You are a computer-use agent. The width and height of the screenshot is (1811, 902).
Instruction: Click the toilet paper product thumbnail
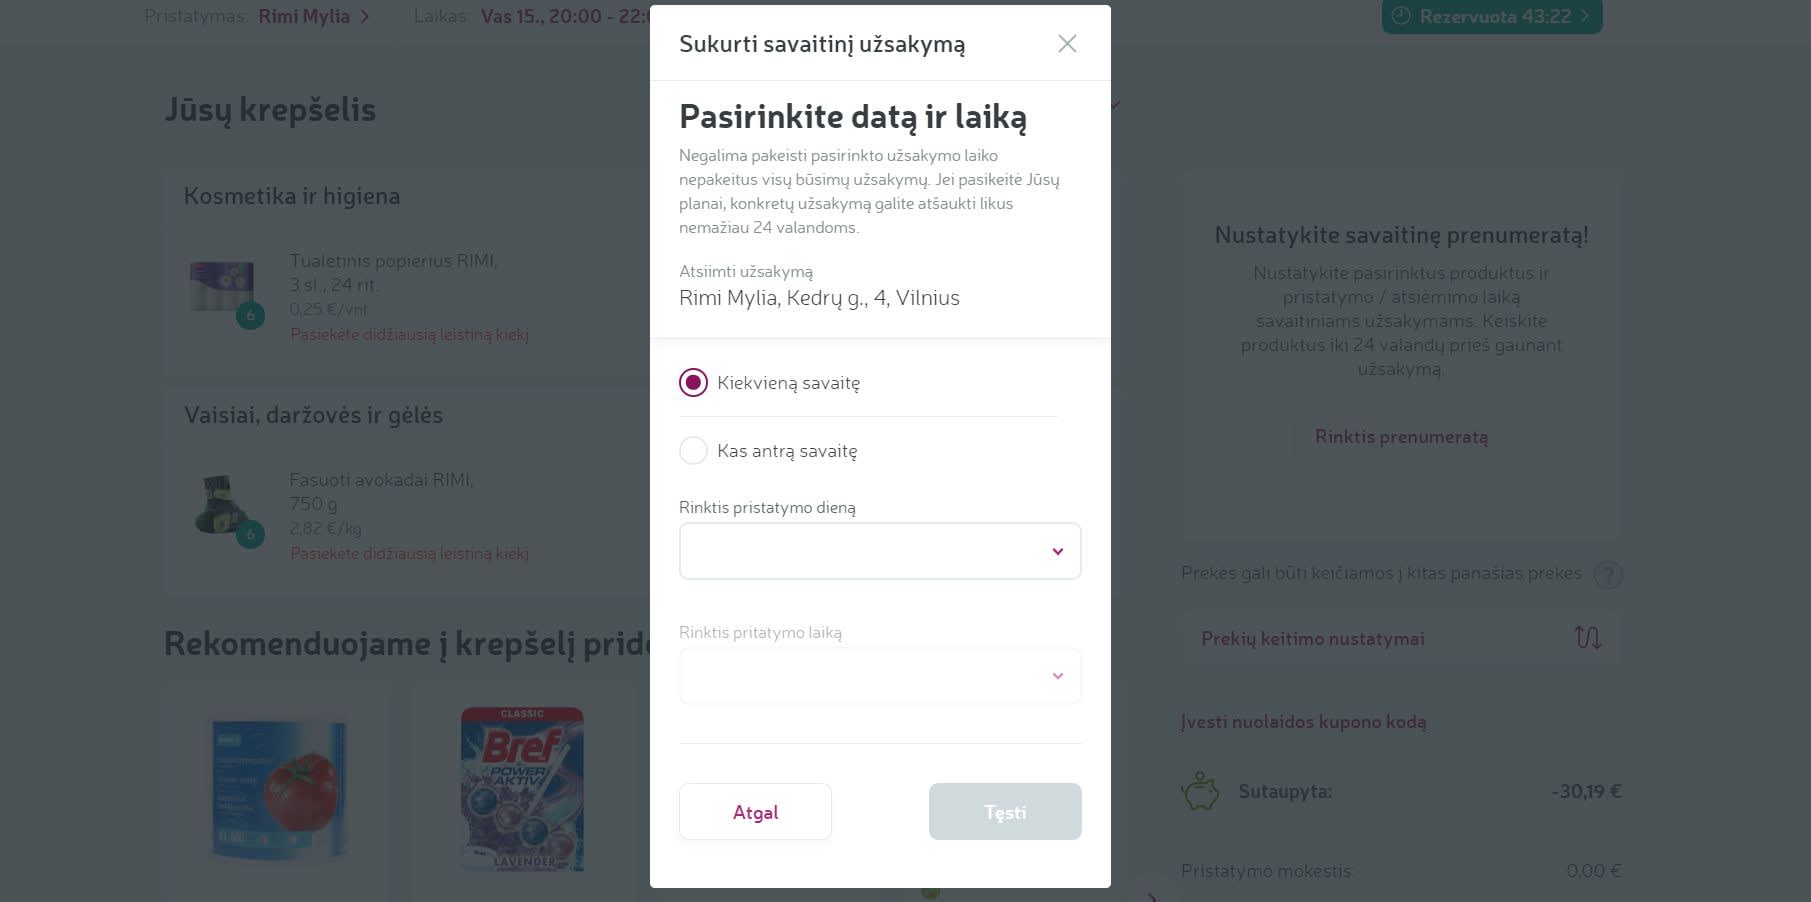click(222, 287)
